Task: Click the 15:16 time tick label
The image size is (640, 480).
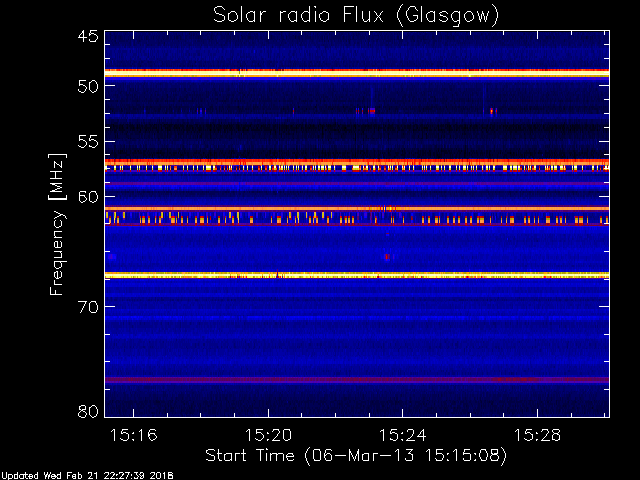Action: [x=133, y=435]
